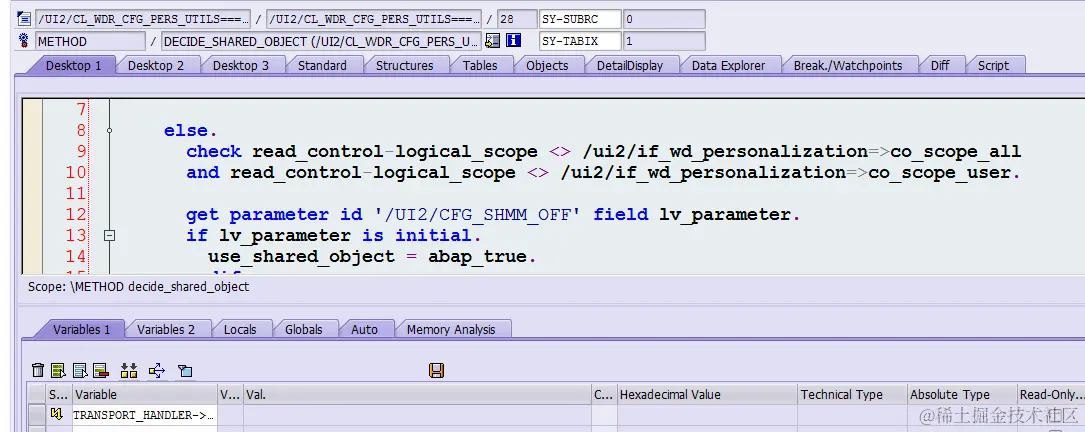The height and width of the screenshot is (432, 1085).
Task: Open the Locals tab
Action: point(239,330)
